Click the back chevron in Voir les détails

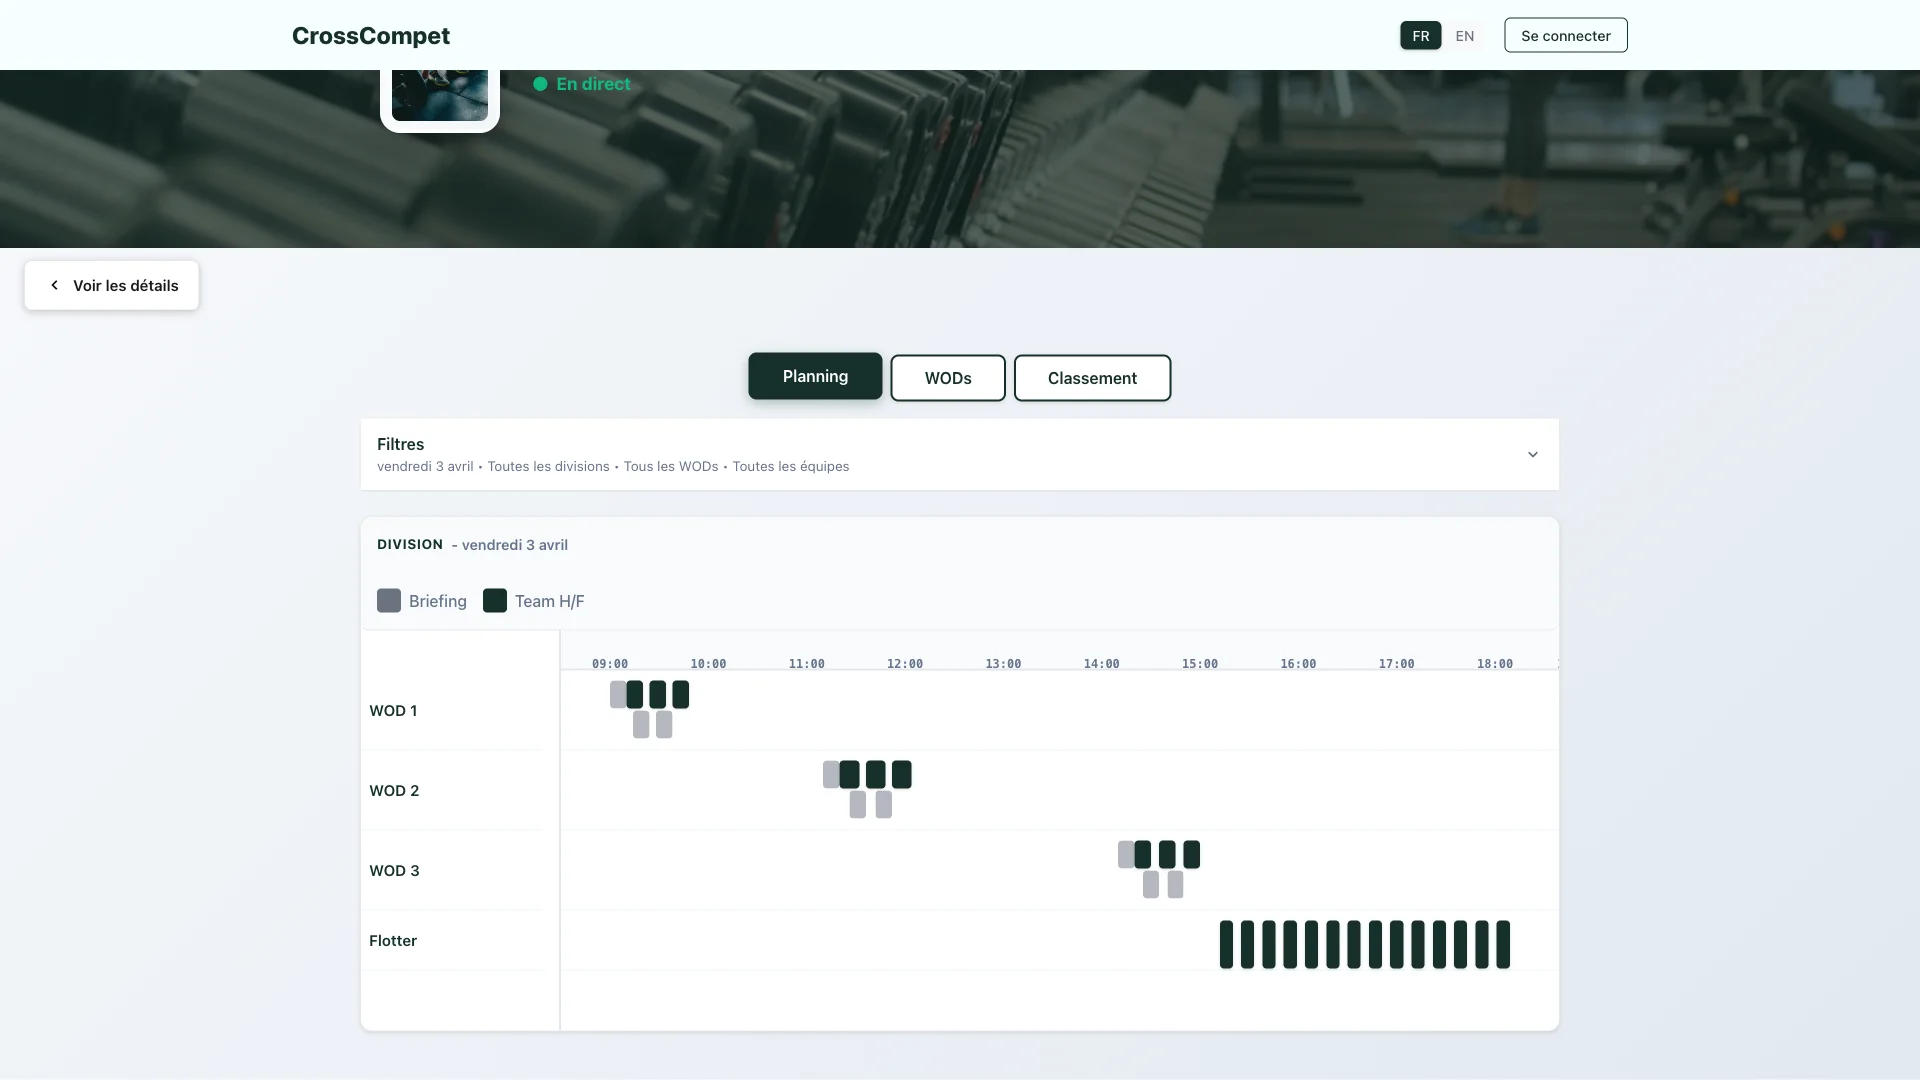point(55,285)
